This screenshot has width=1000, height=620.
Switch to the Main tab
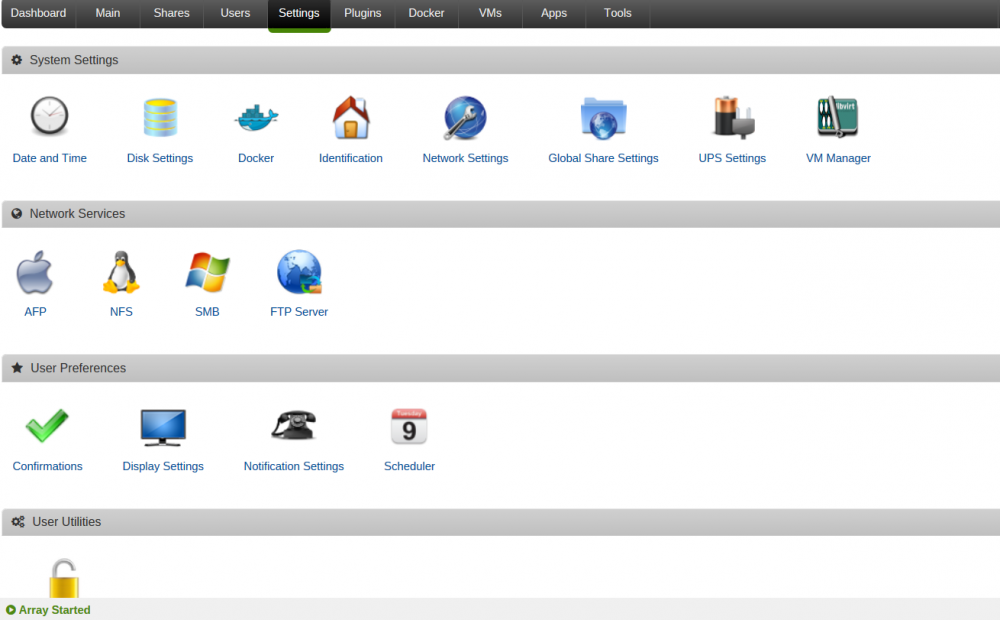108,13
